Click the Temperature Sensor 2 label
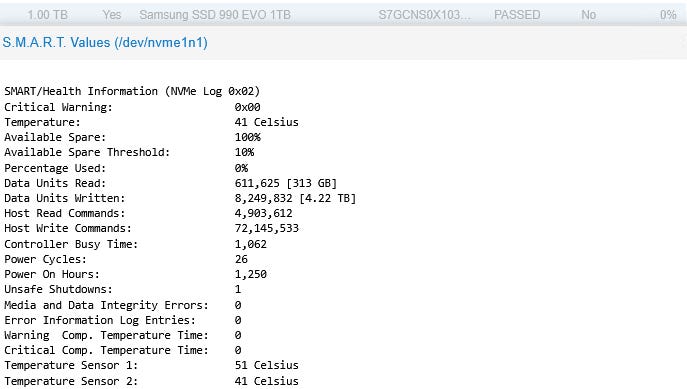Viewport: 687px width, 389px height. click(71, 381)
